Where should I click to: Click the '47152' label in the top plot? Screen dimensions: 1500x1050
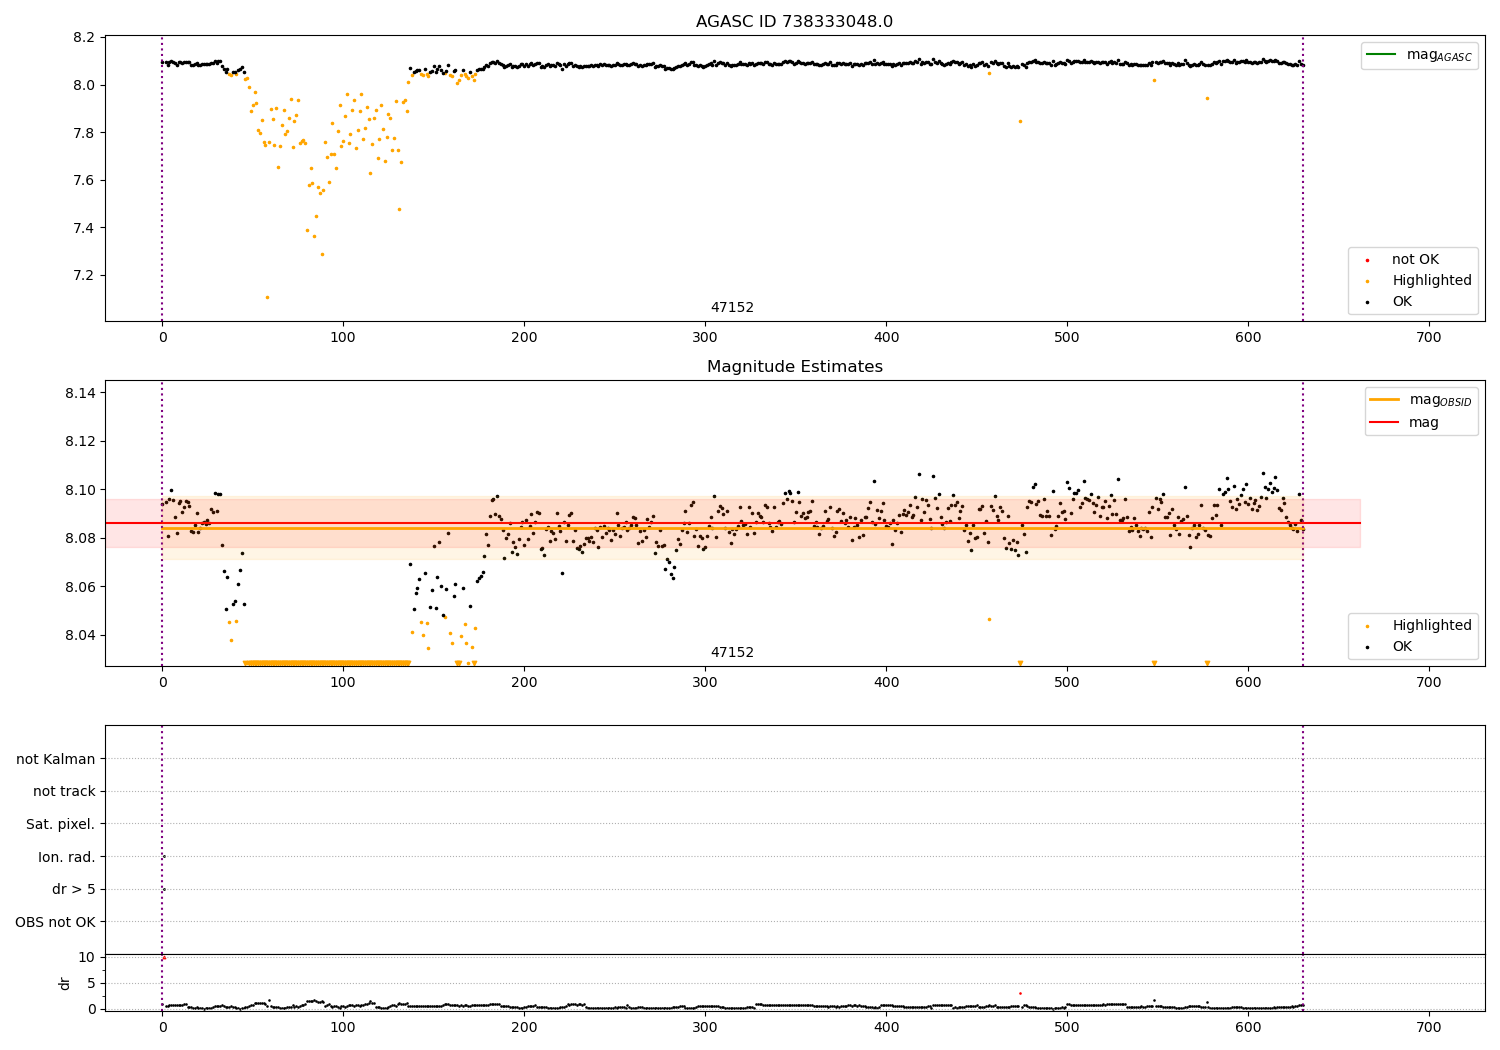(x=732, y=308)
